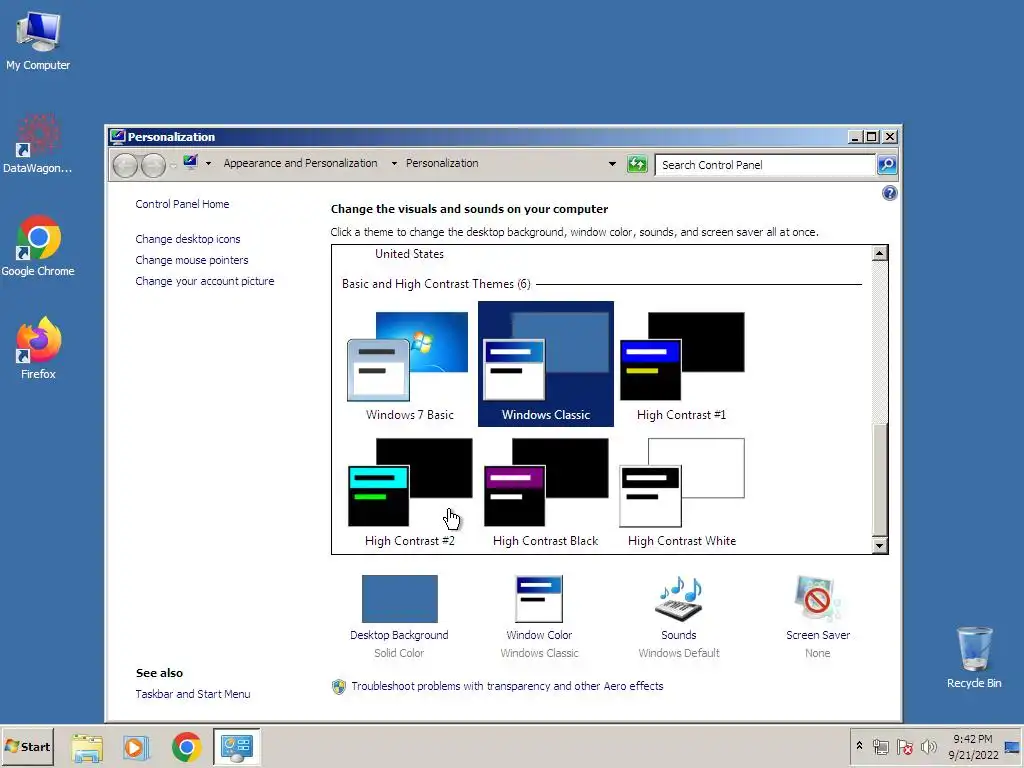Open the Recycle Bin
The width and height of the screenshot is (1024, 768).
click(974, 657)
